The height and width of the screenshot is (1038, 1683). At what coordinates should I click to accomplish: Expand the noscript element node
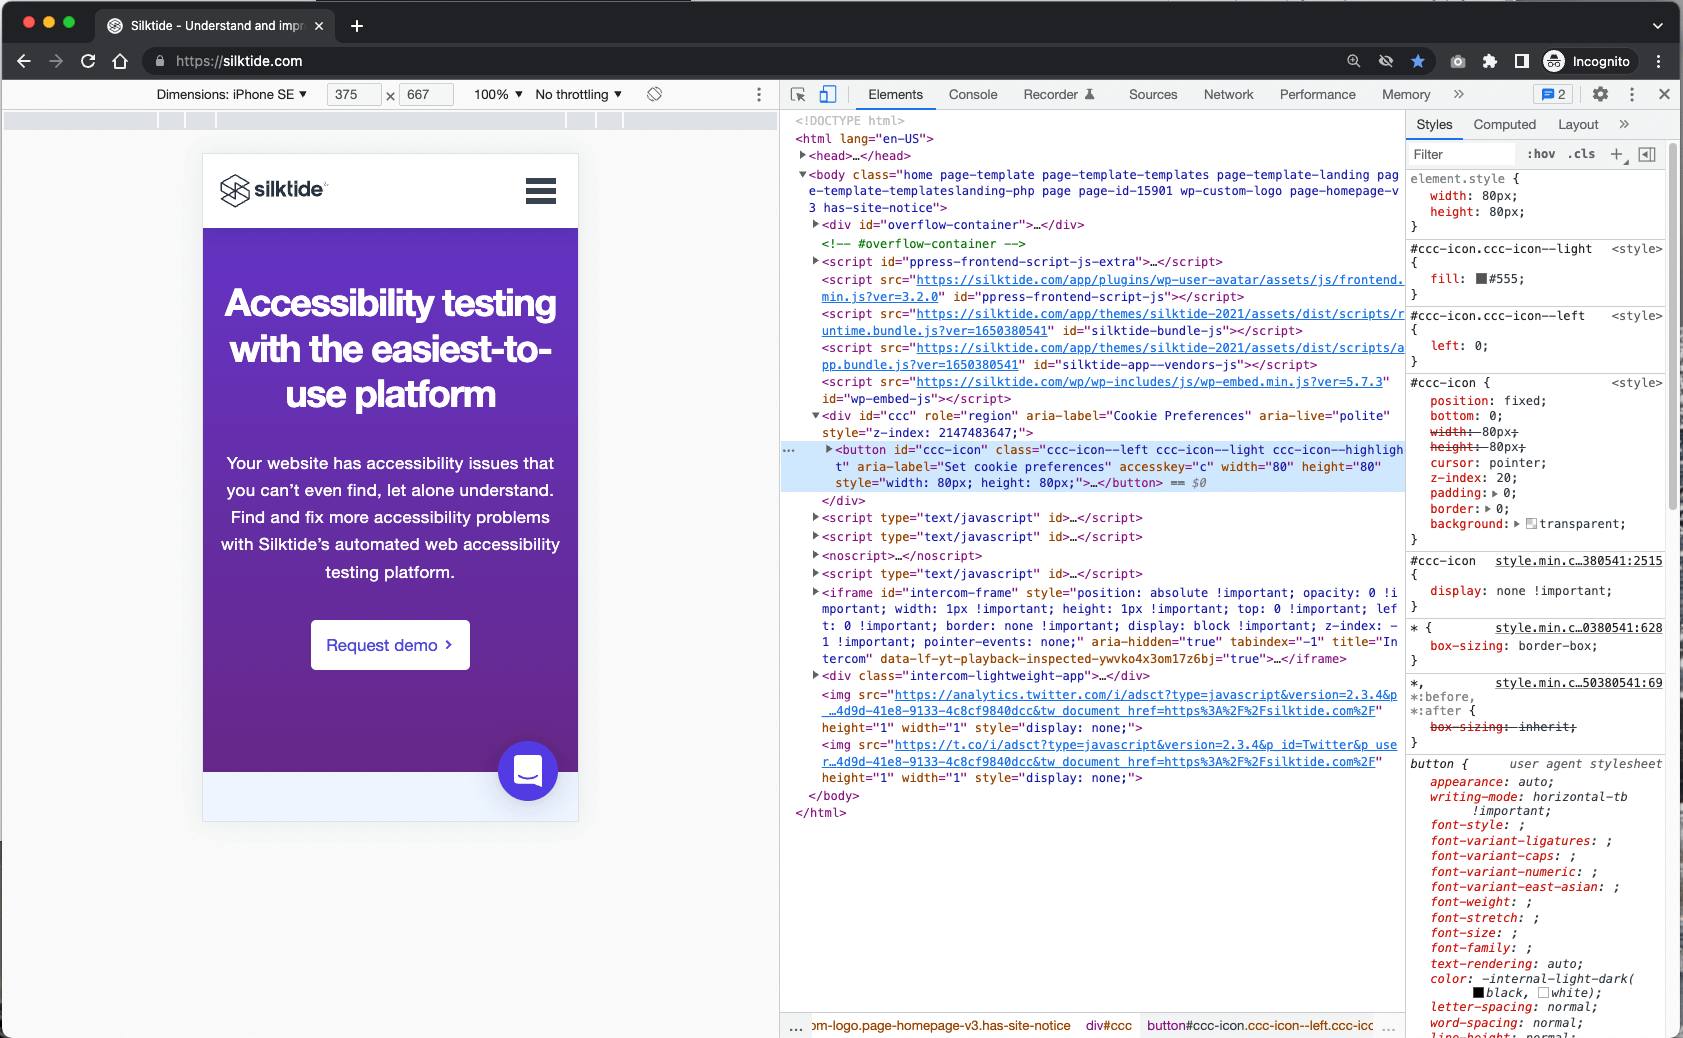click(x=816, y=555)
